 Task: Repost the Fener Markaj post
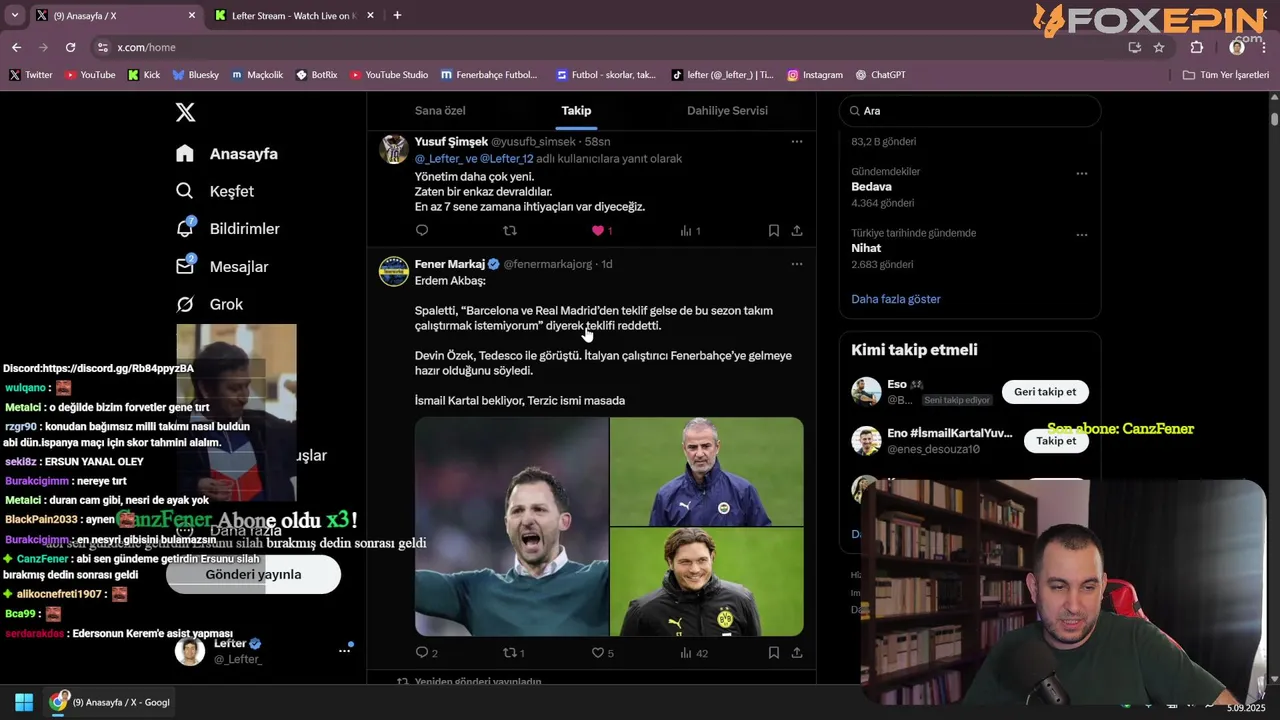click(x=510, y=653)
